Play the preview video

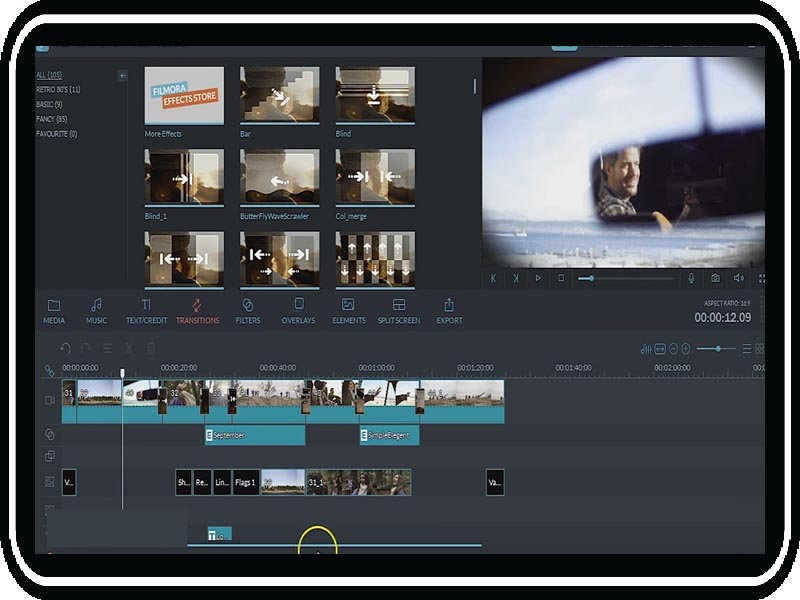pos(538,278)
